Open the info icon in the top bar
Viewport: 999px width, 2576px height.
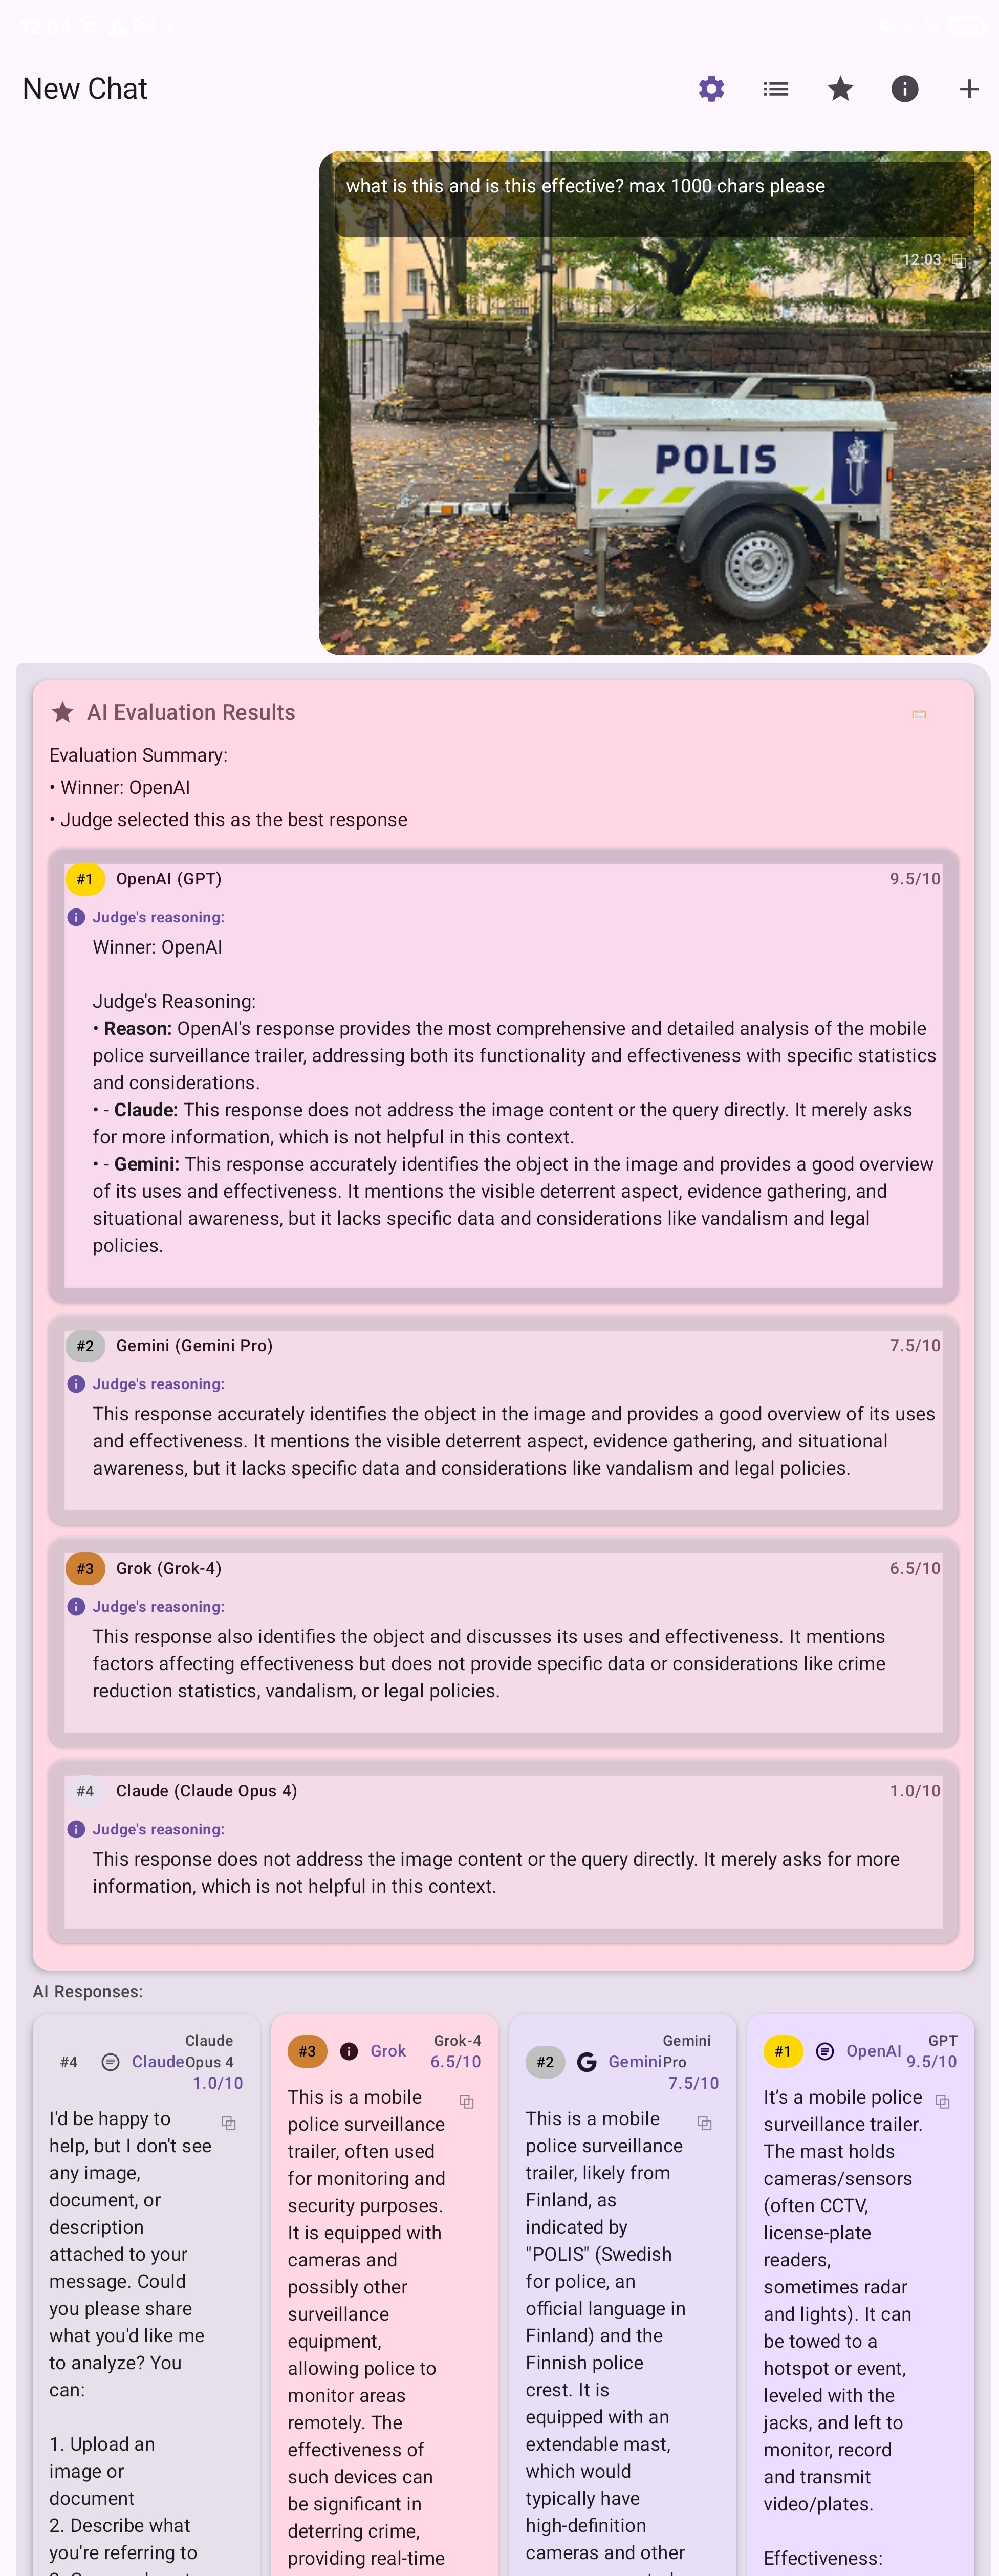point(904,89)
